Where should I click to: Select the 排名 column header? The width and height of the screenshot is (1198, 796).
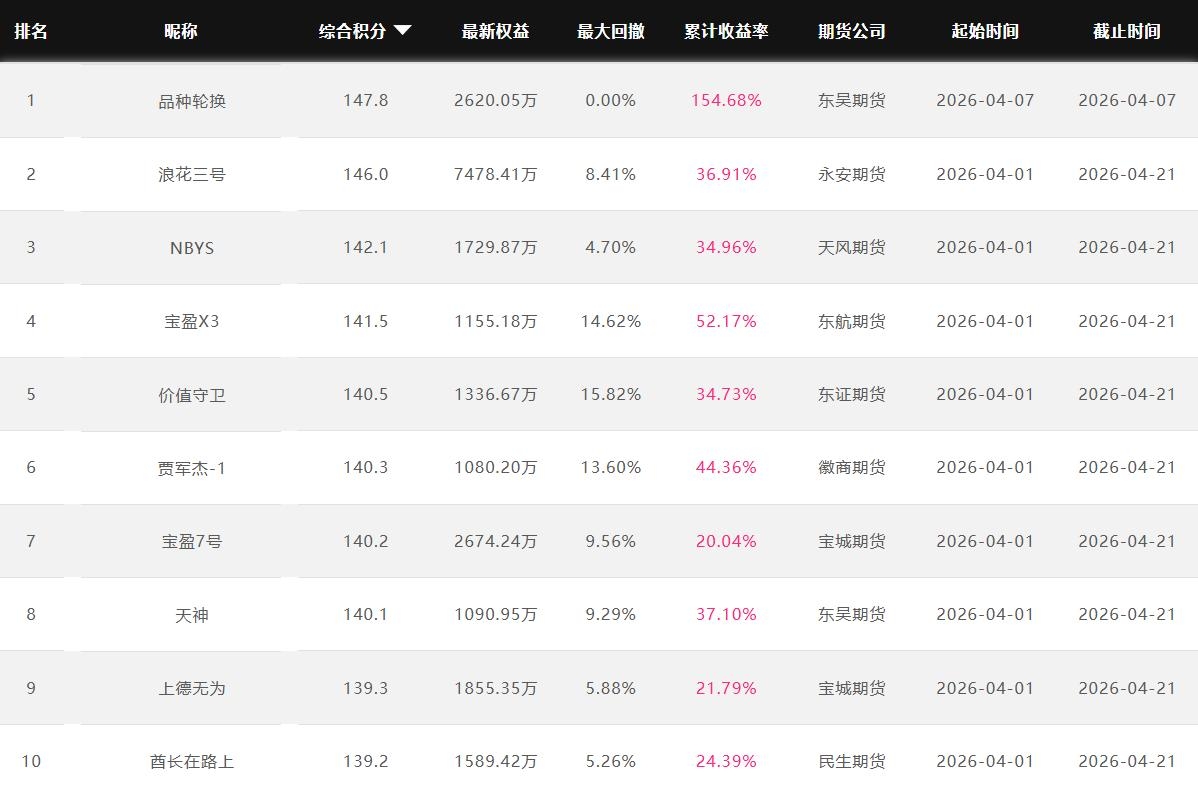pyautogui.click(x=31, y=31)
